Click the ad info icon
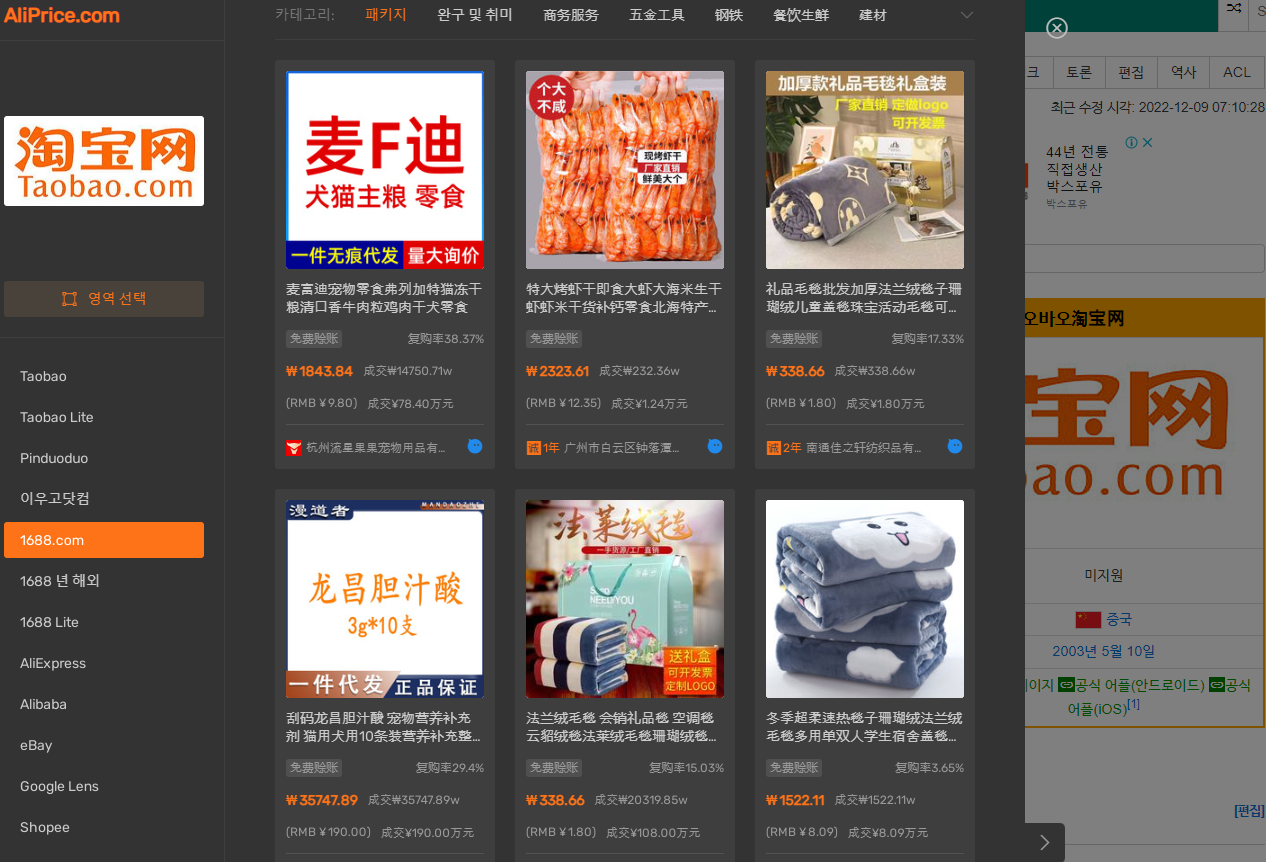This screenshot has width=1266, height=862. click(x=1131, y=143)
